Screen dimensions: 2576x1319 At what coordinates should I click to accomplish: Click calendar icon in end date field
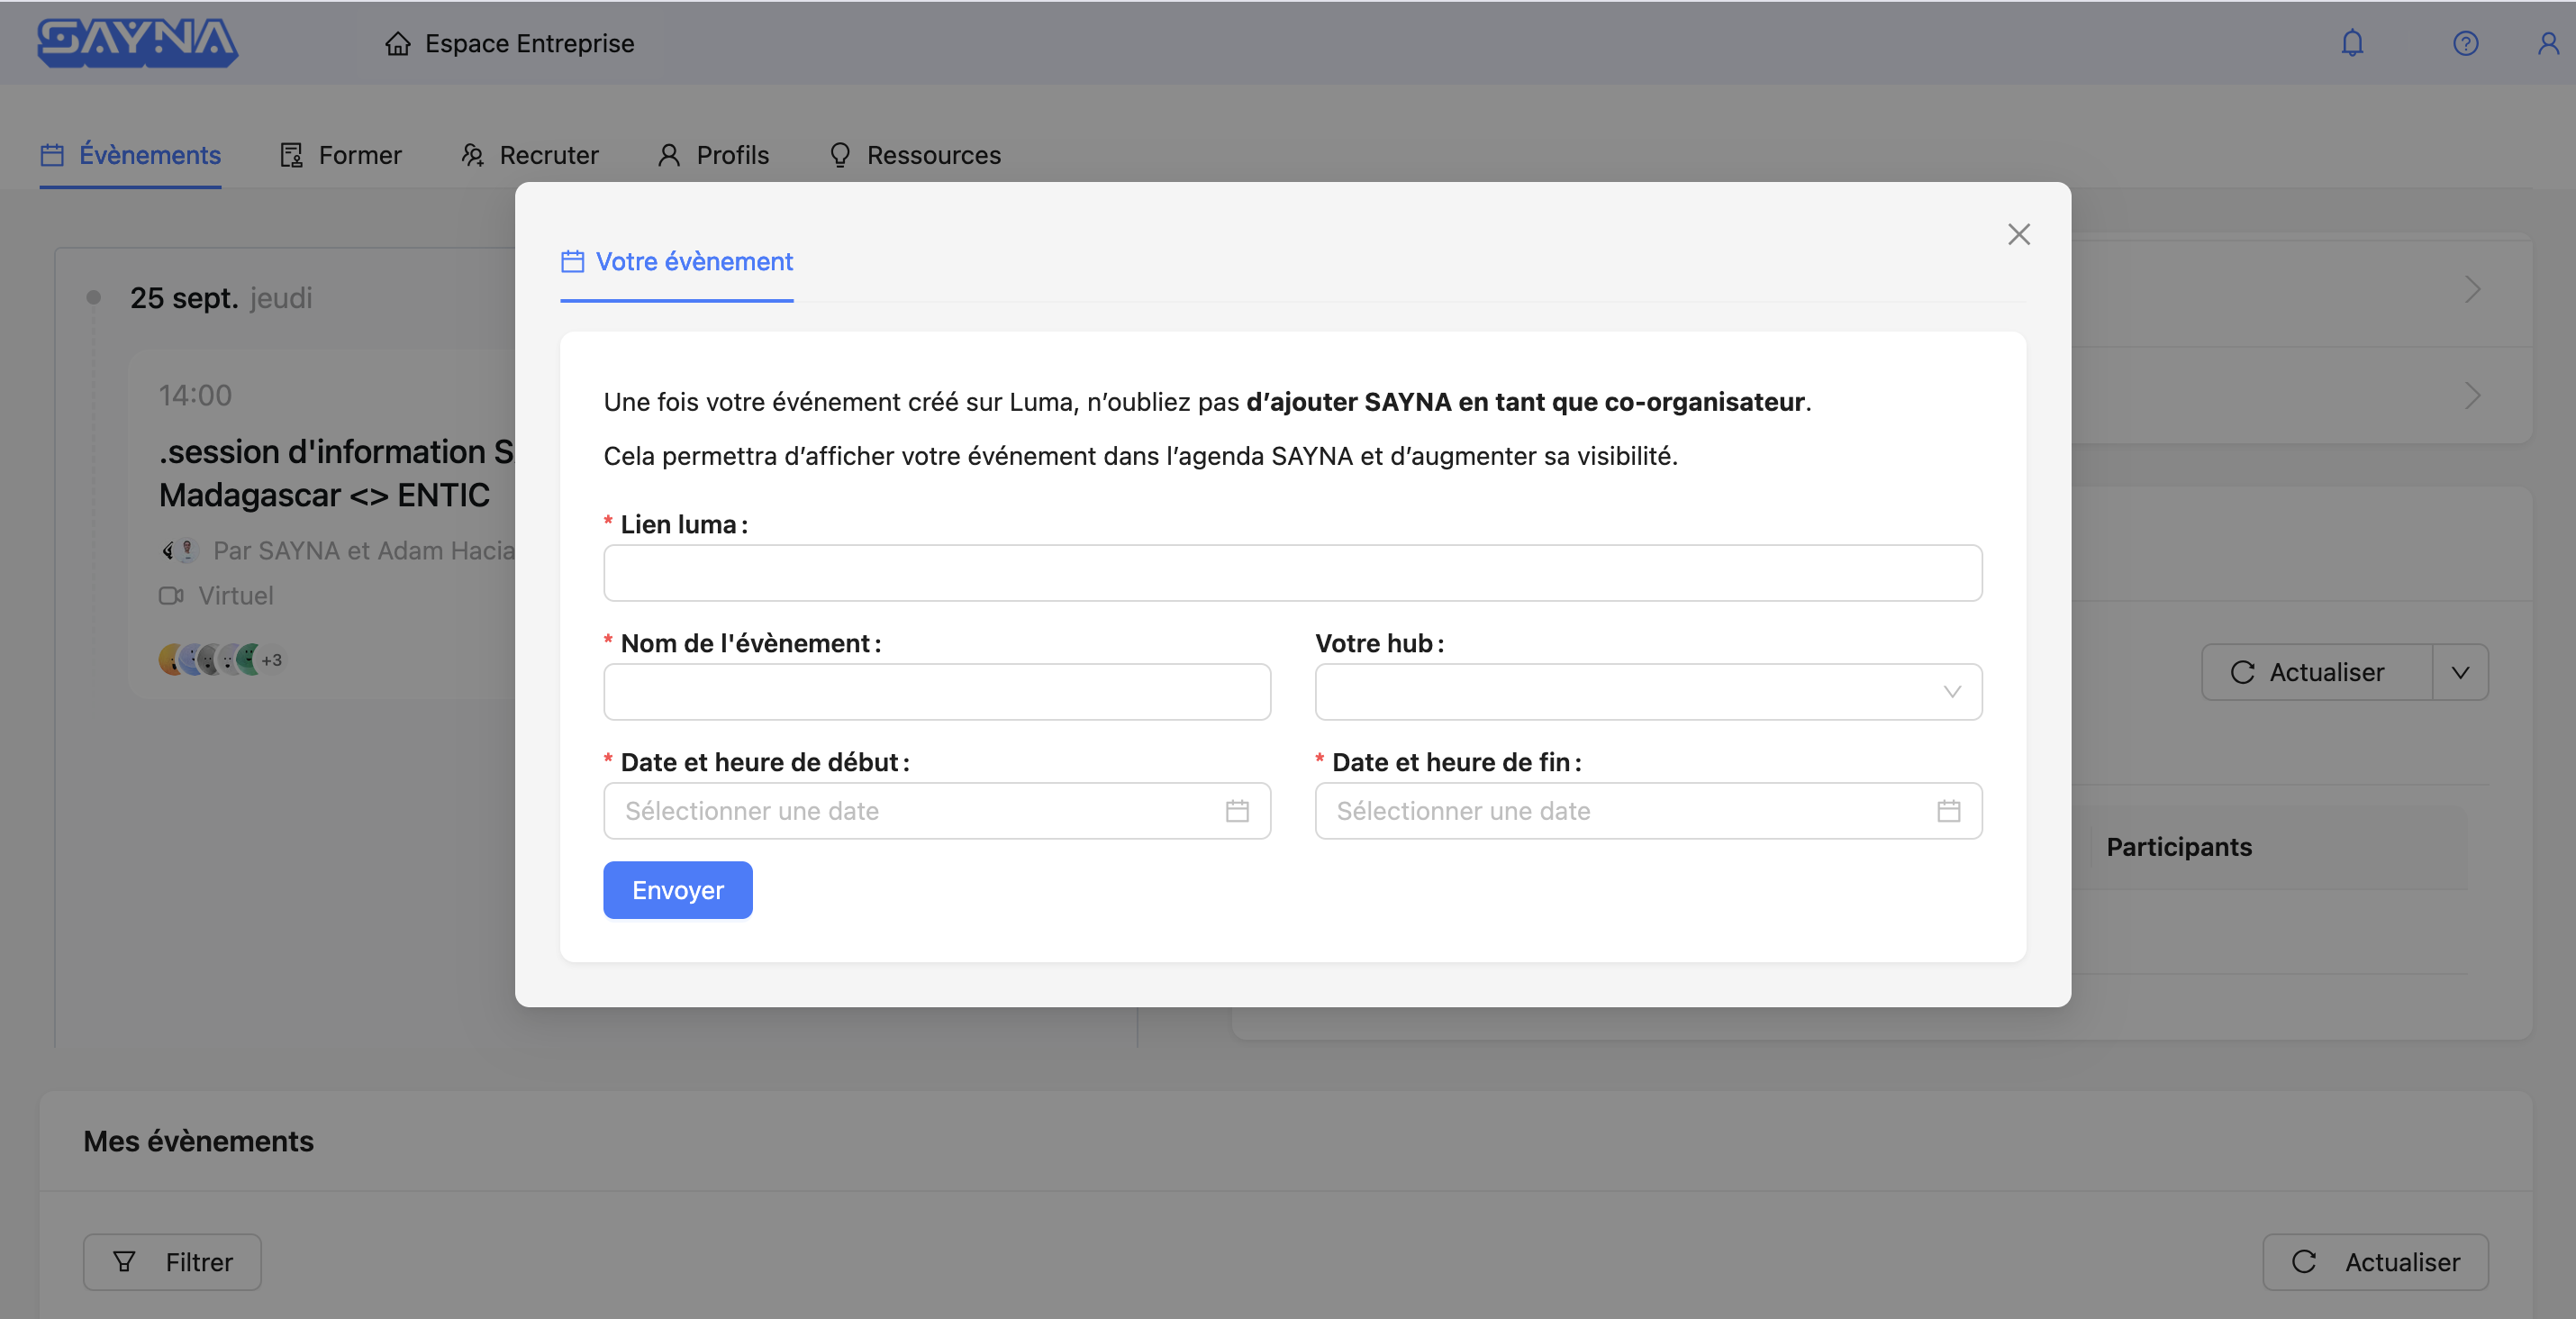[x=1948, y=811]
